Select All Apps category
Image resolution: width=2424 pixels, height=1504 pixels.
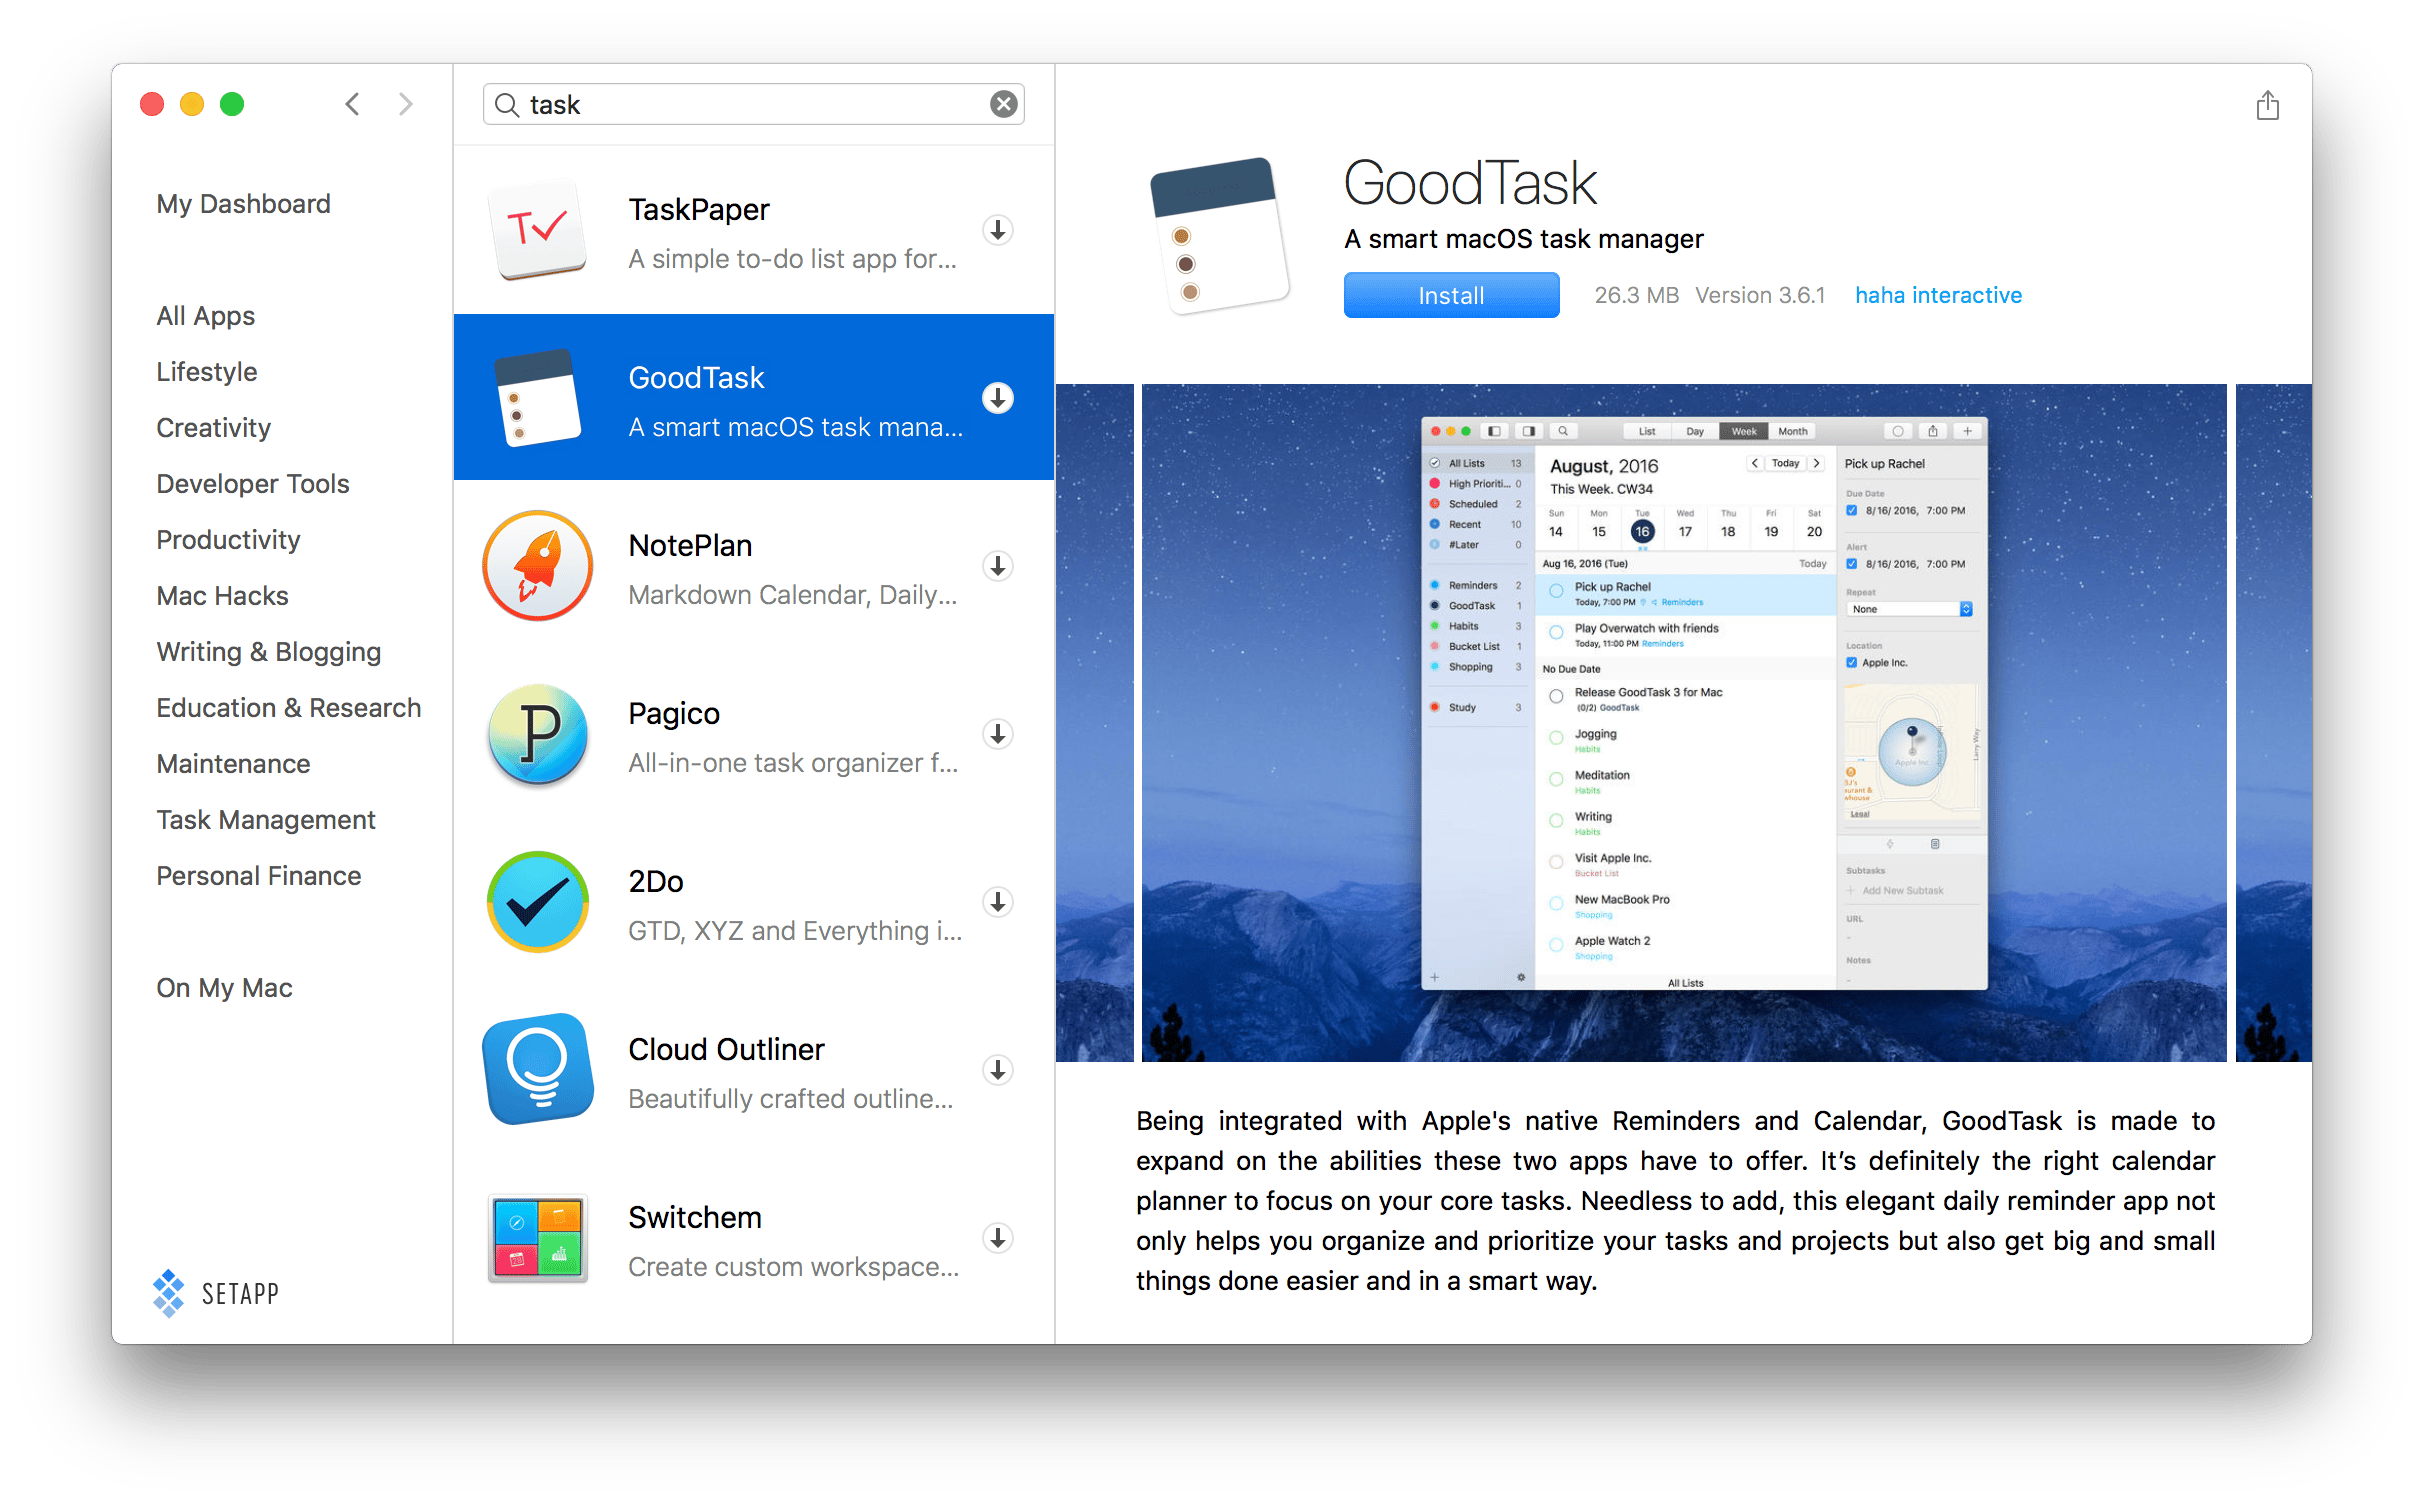pos(205,316)
